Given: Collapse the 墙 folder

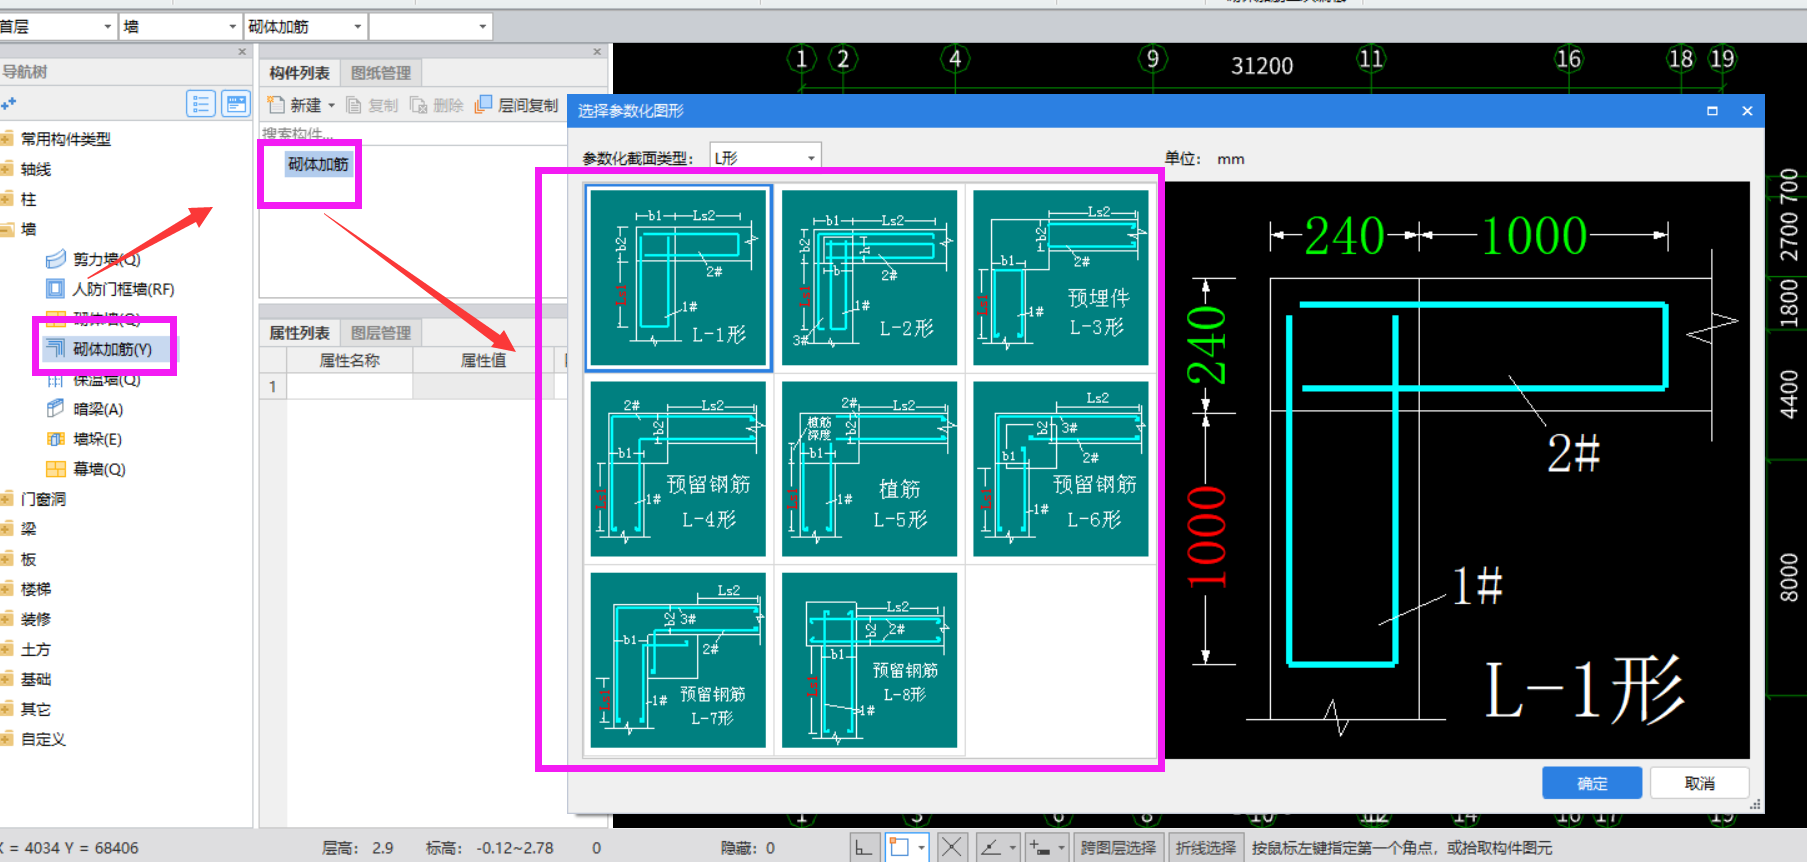Looking at the screenshot, I should click(8, 229).
